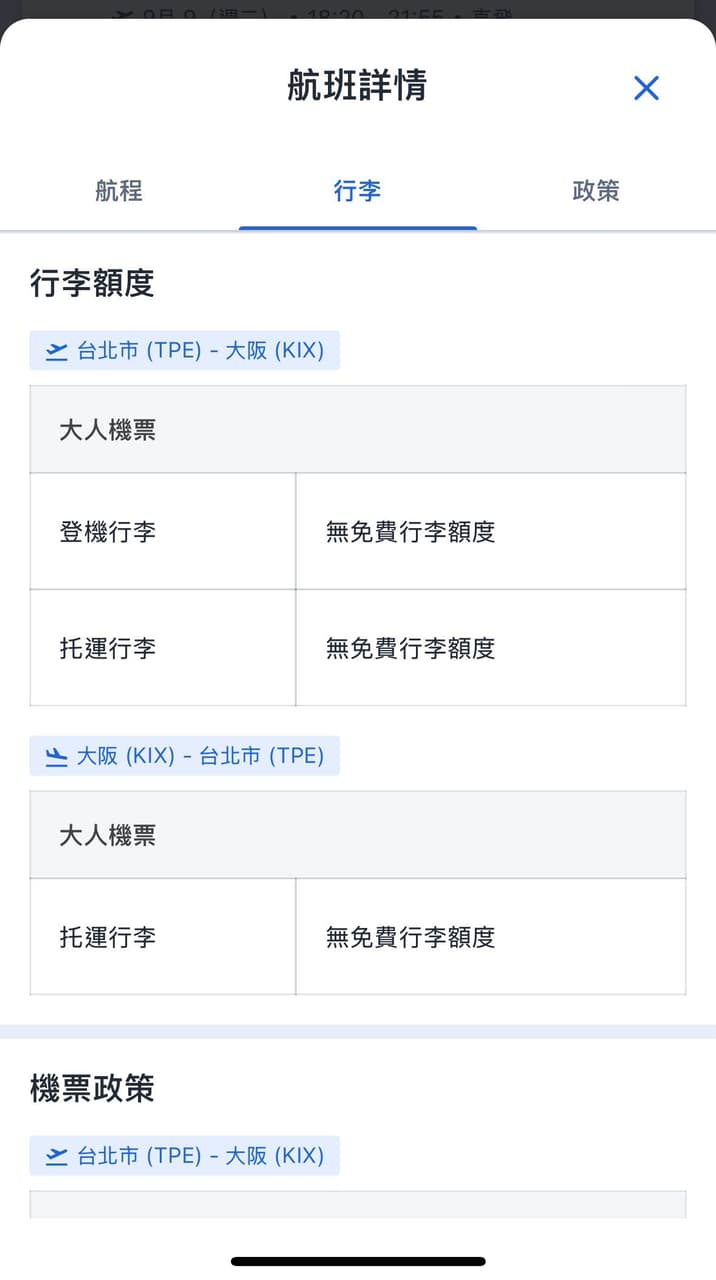Click the 大阪 (KIX) - 台北市 (TPE) route tag
The image size is (716, 1280).
pos(184,756)
